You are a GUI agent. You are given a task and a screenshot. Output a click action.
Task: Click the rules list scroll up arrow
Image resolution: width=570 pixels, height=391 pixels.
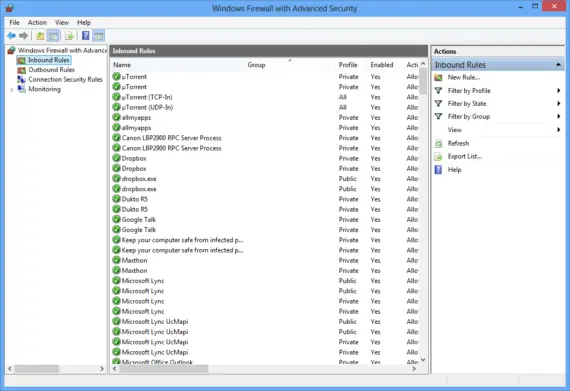(423, 64)
